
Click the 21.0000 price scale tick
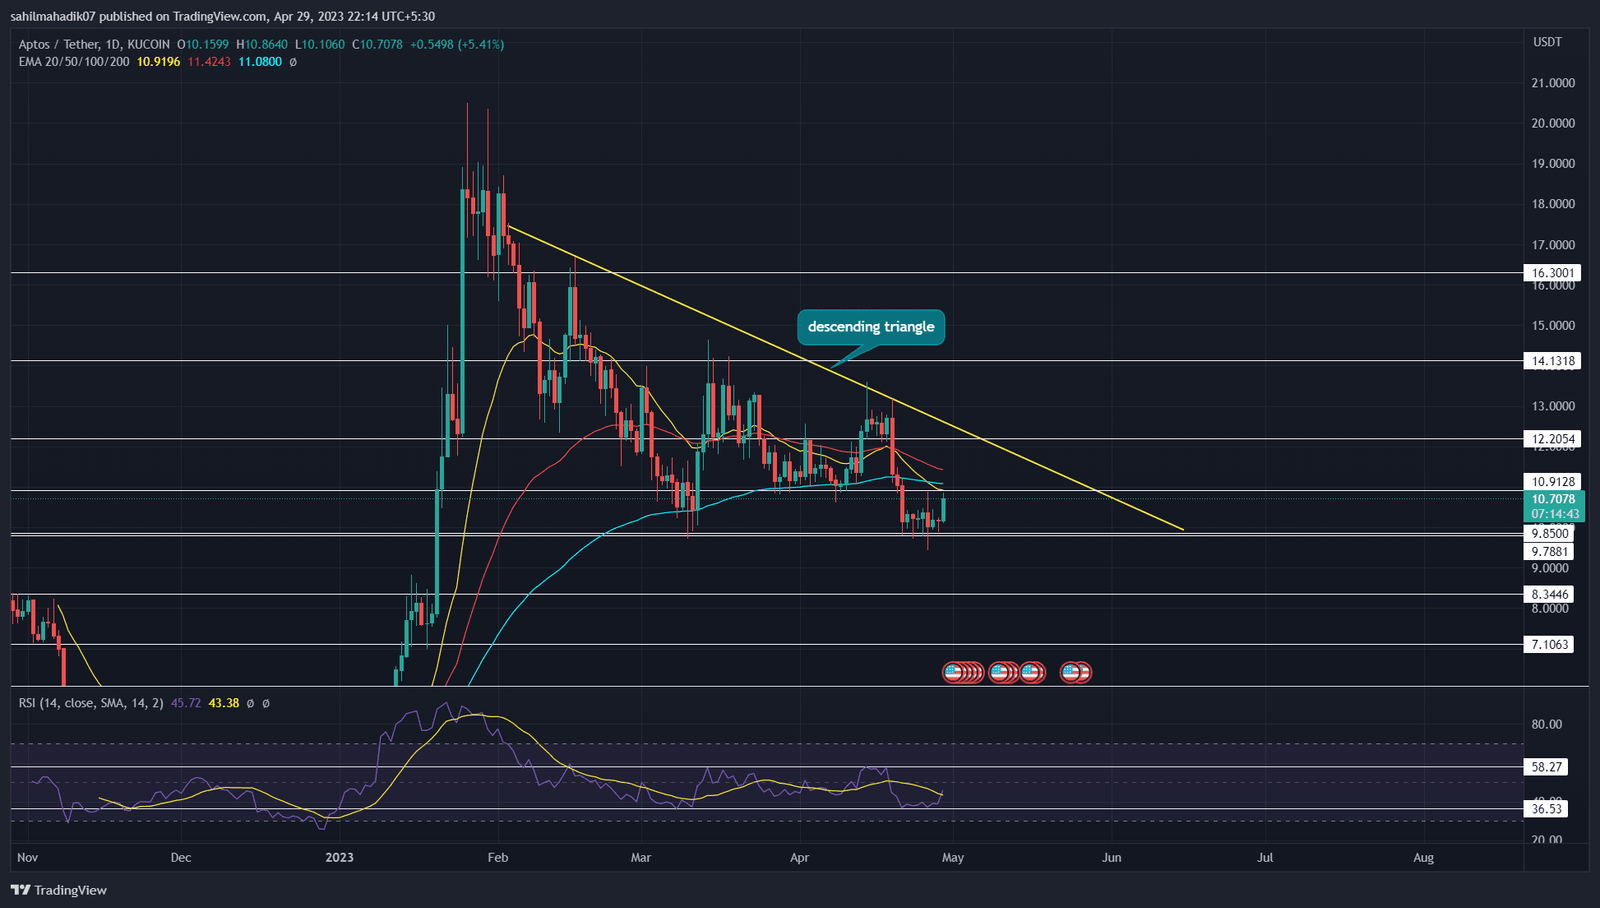1554,83
